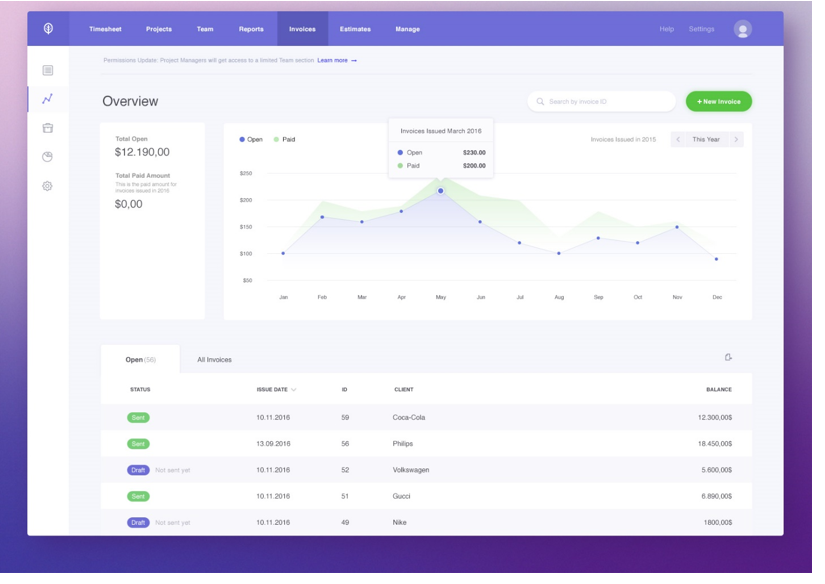Export invoices using the share icon
This screenshot has width=825, height=584.
coord(730,355)
